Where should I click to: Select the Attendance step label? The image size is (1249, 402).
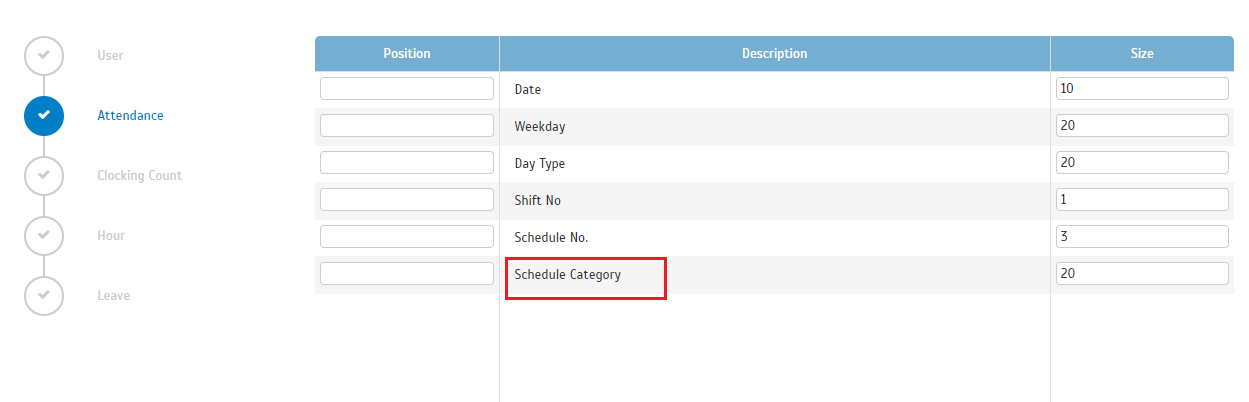click(130, 115)
